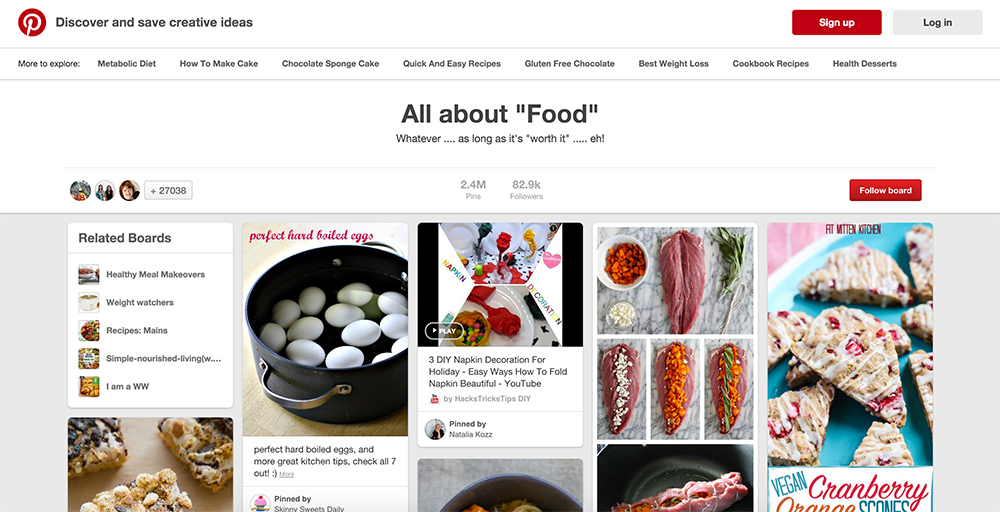Viewport: 1000px width, 512px height.
Task: Click the Log in button
Action: pyautogui.click(x=937, y=22)
